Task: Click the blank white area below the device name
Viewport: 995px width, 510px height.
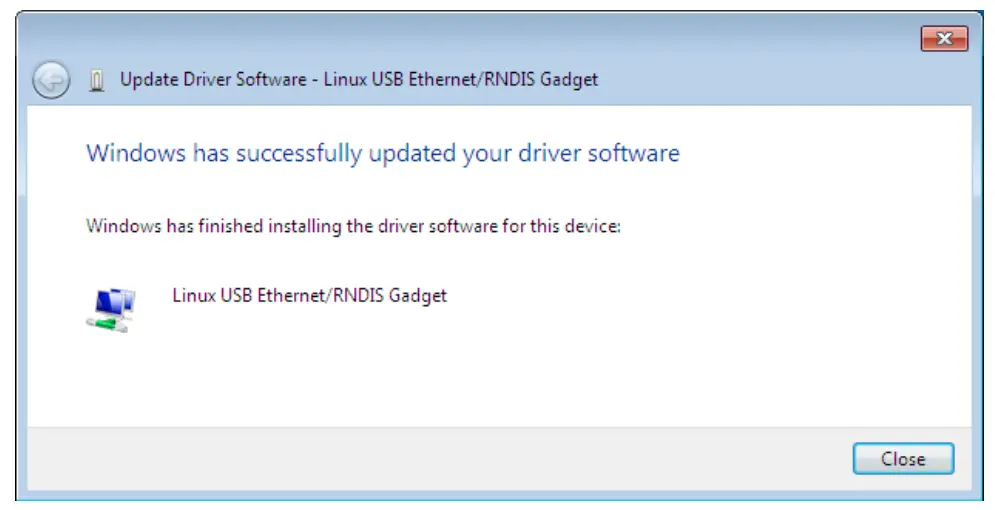Action: (x=500, y=370)
